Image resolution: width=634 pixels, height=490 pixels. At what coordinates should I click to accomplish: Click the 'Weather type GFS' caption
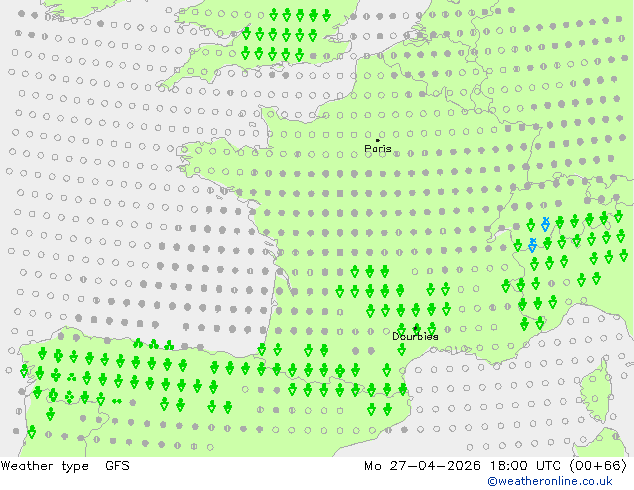(65, 466)
